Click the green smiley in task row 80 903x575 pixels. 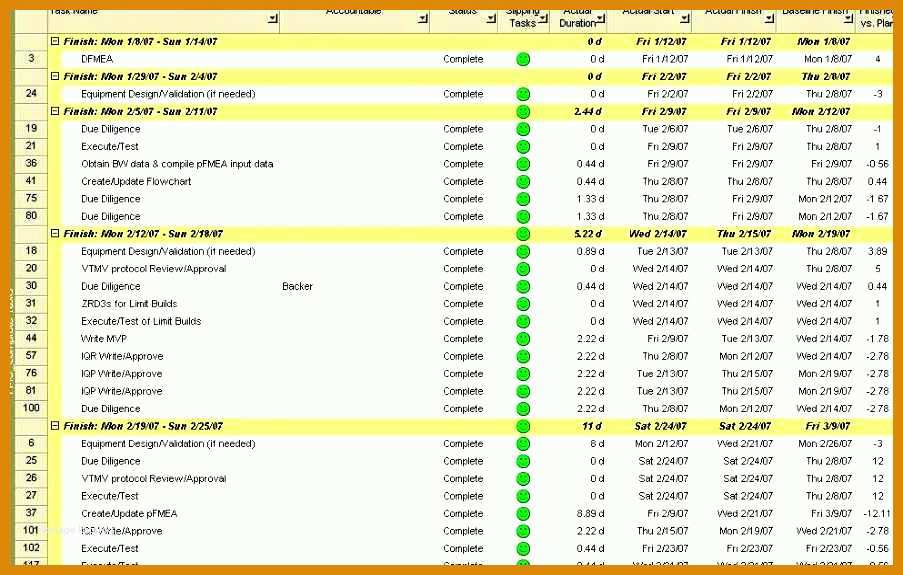pyautogui.click(x=523, y=217)
